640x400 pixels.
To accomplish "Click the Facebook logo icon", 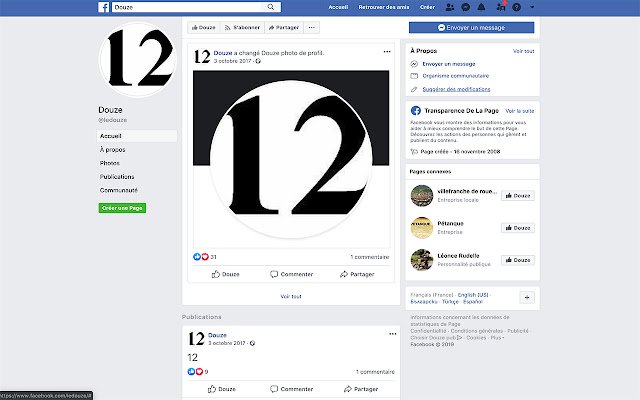I will (104, 7).
